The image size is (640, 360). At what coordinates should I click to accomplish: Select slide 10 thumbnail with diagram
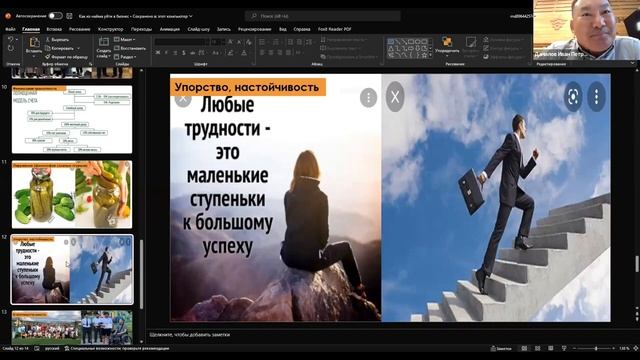(72, 119)
